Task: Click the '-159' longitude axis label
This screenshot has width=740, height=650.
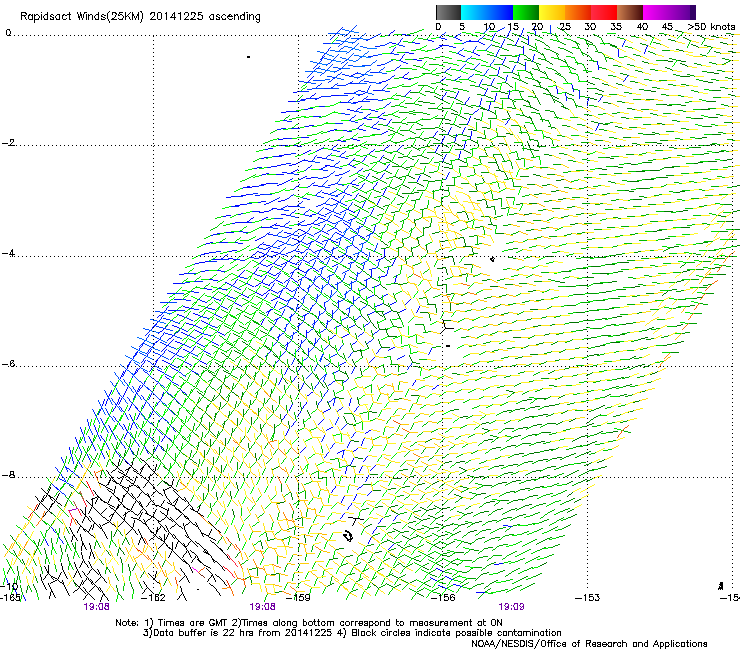Action: [x=299, y=598]
